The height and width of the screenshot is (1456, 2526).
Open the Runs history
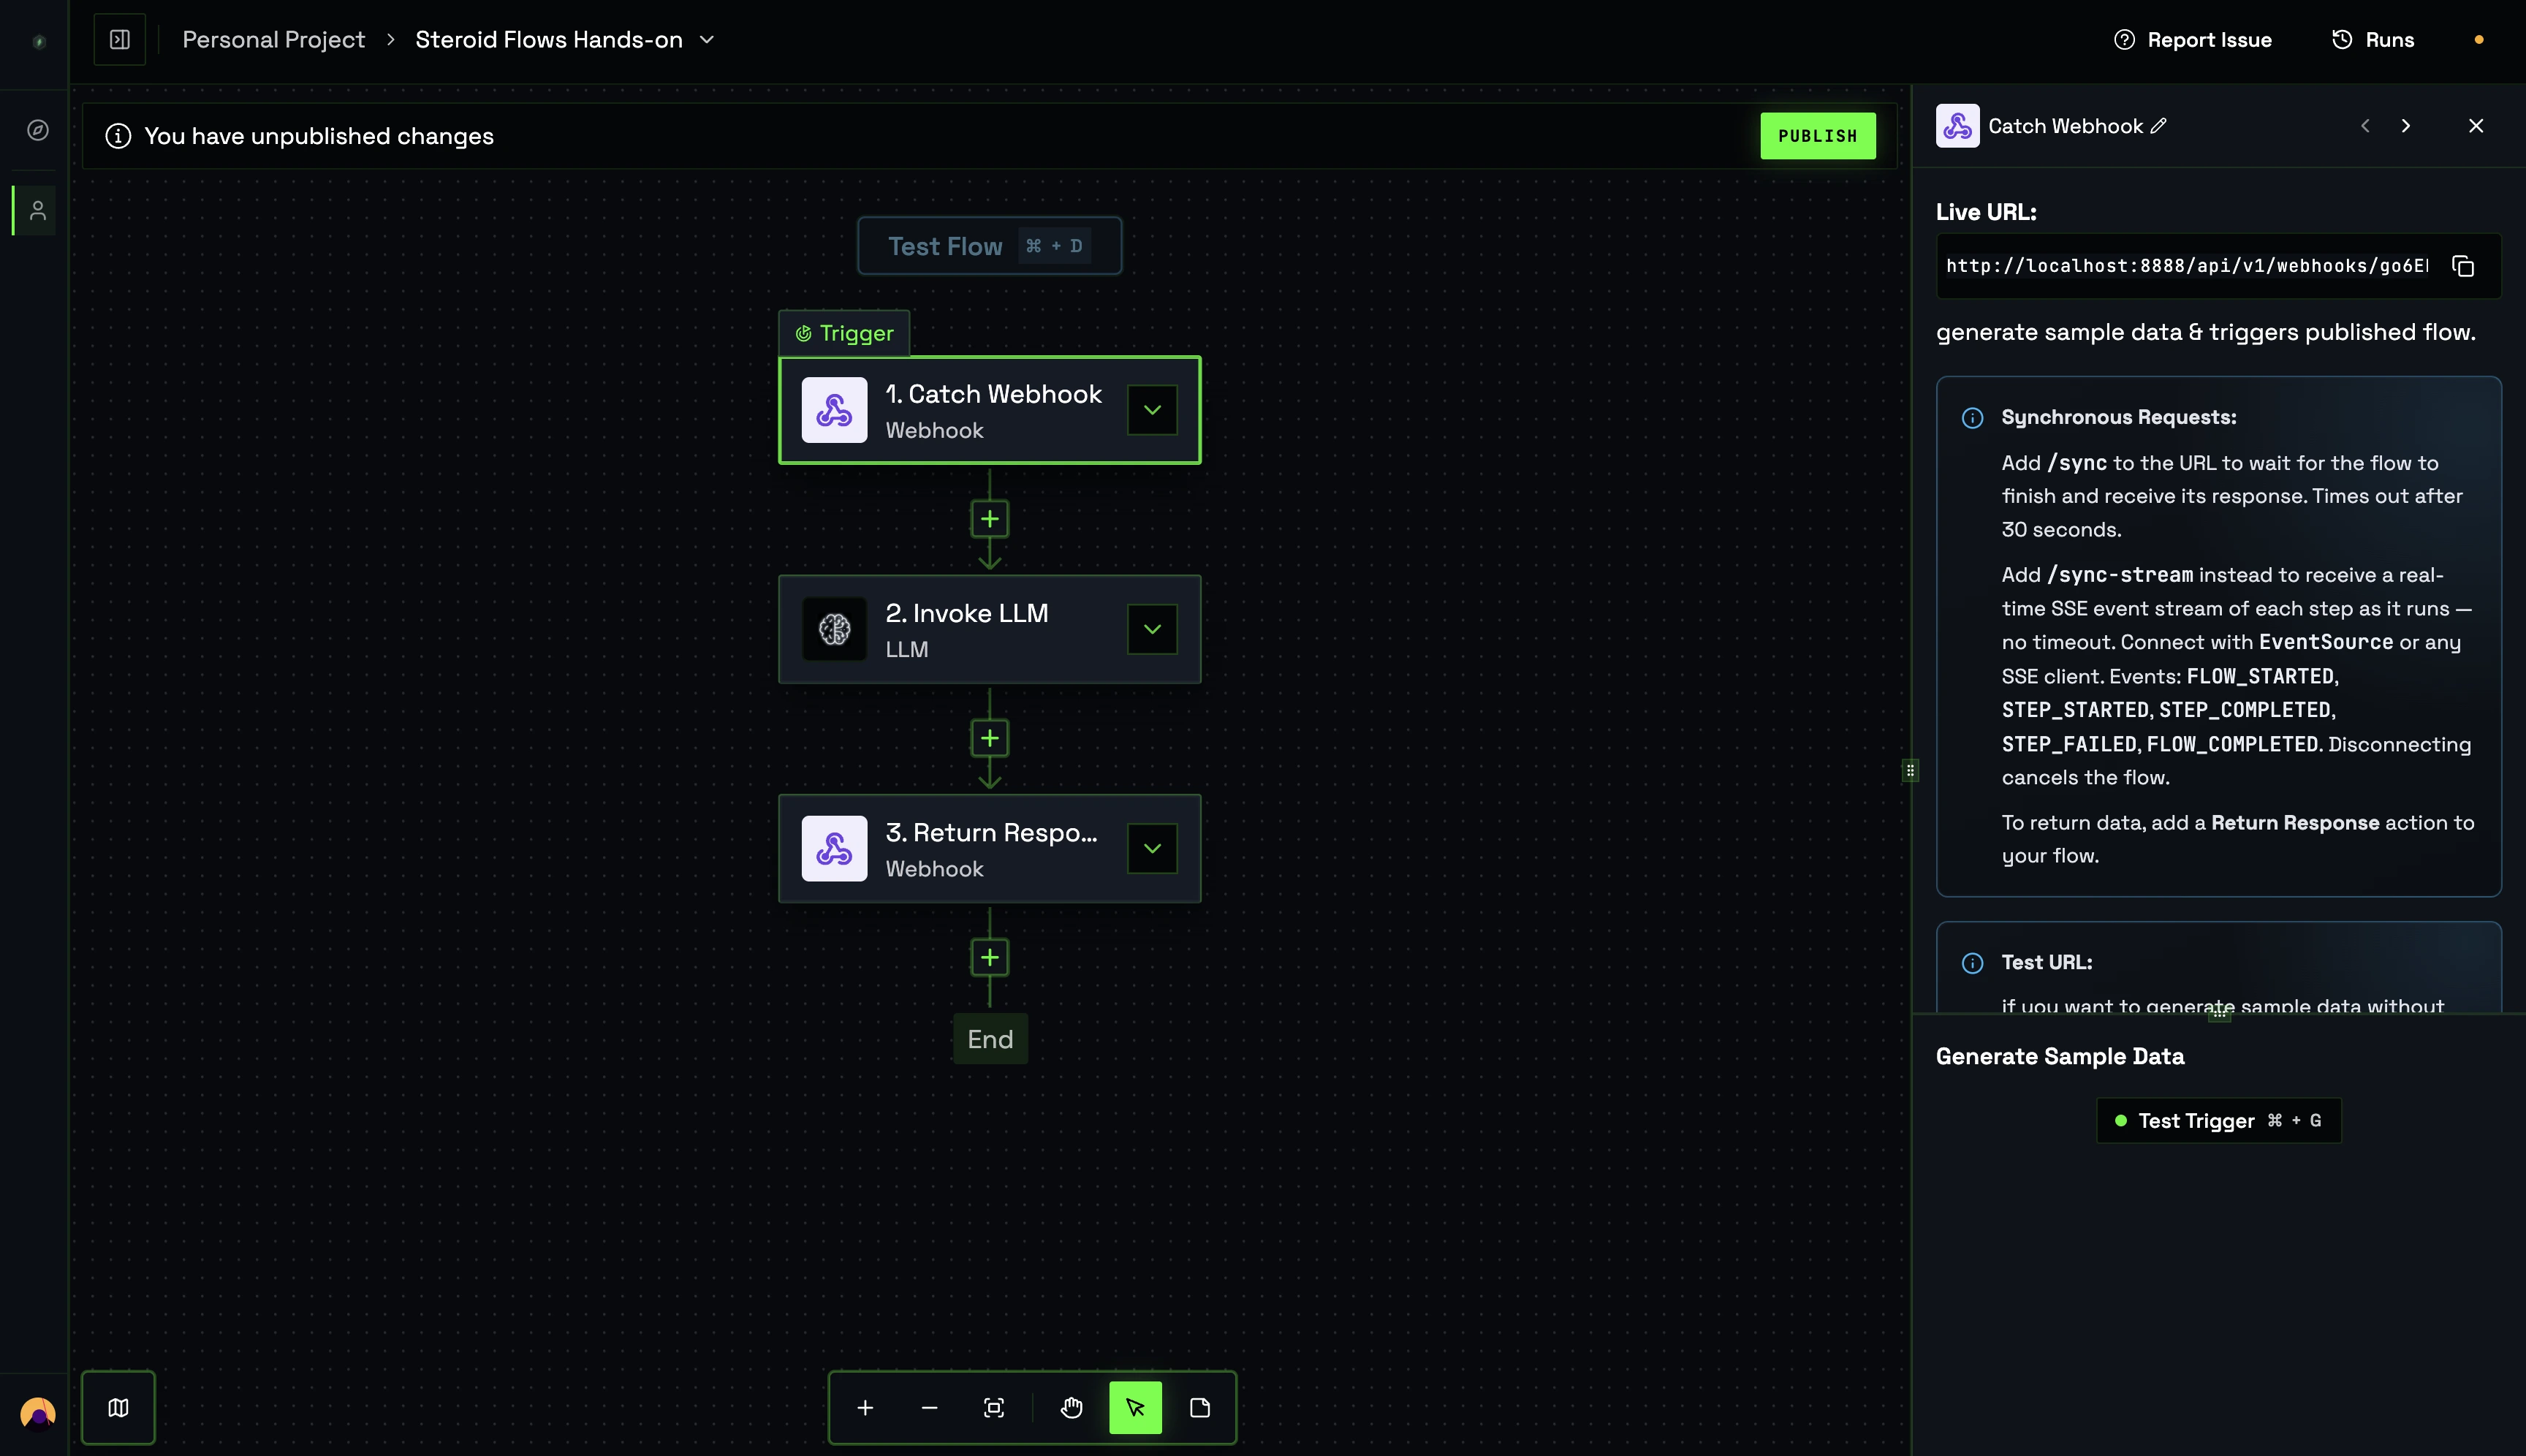2373,40
